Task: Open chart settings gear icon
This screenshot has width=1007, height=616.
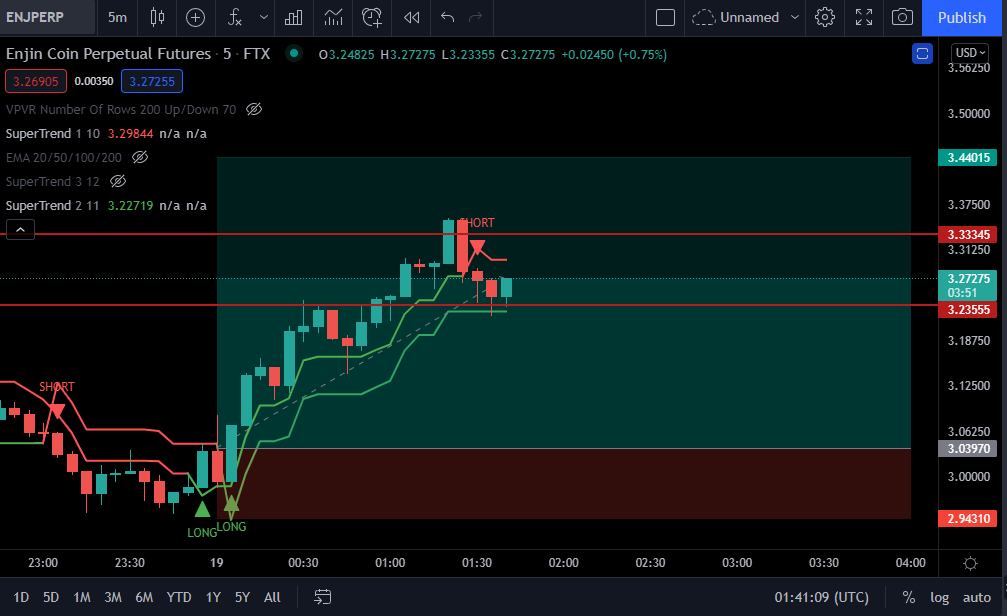Action: pos(825,17)
